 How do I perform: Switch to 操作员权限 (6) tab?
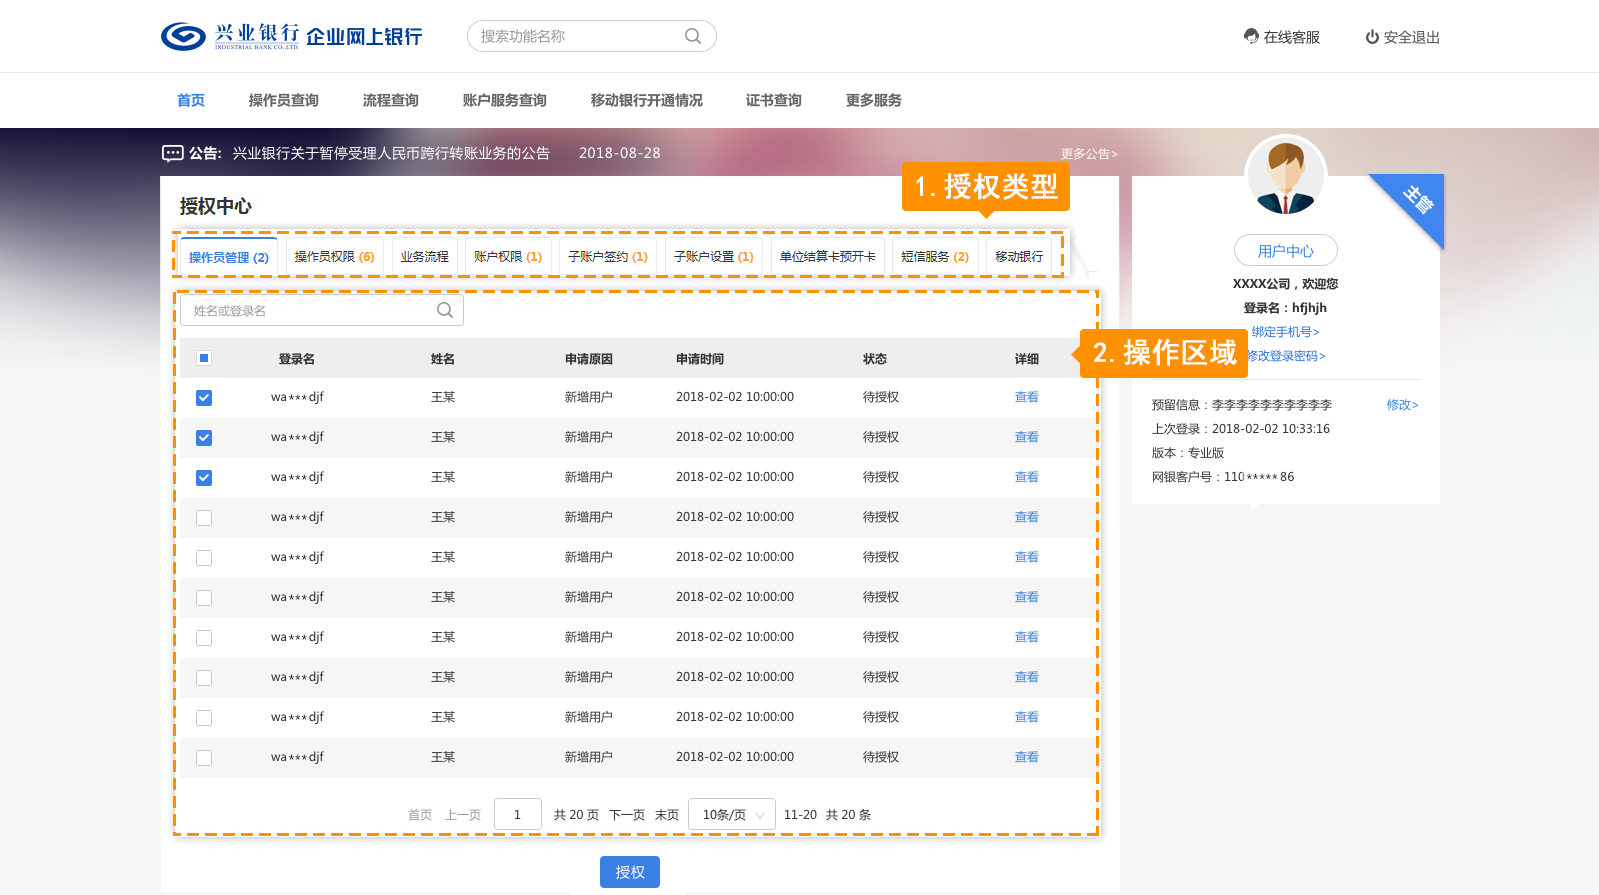point(334,256)
